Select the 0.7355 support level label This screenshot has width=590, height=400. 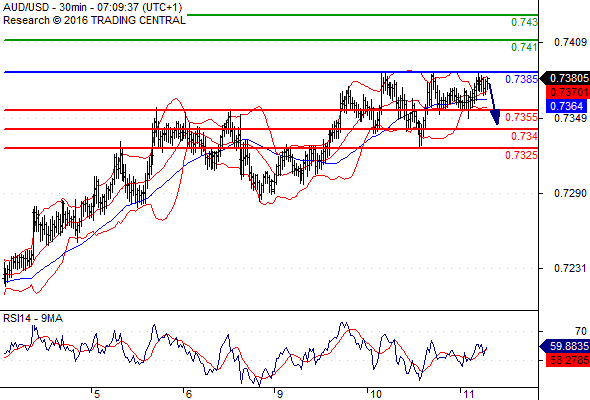coord(521,117)
